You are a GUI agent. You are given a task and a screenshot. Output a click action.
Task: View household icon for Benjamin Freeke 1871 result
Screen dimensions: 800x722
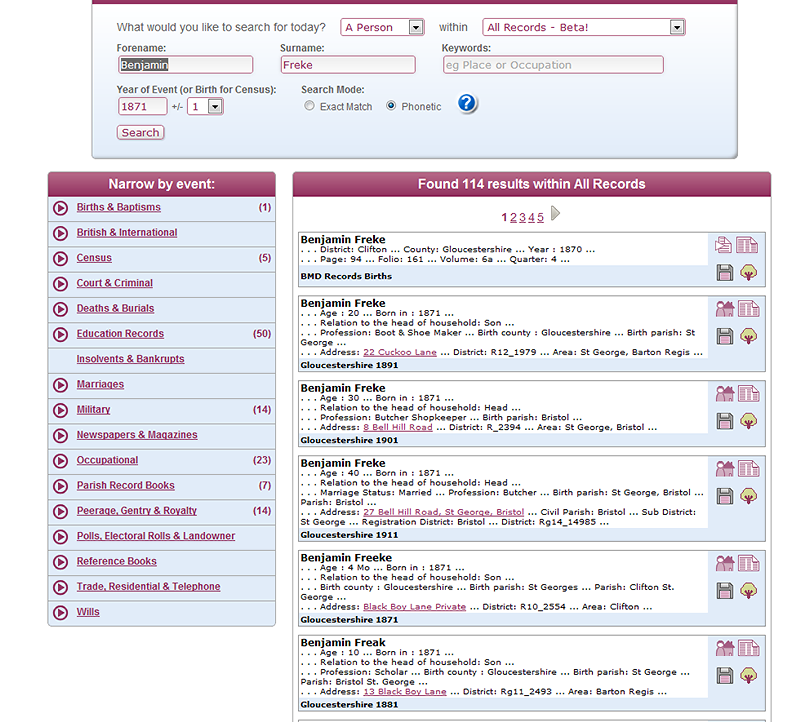click(724, 563)
